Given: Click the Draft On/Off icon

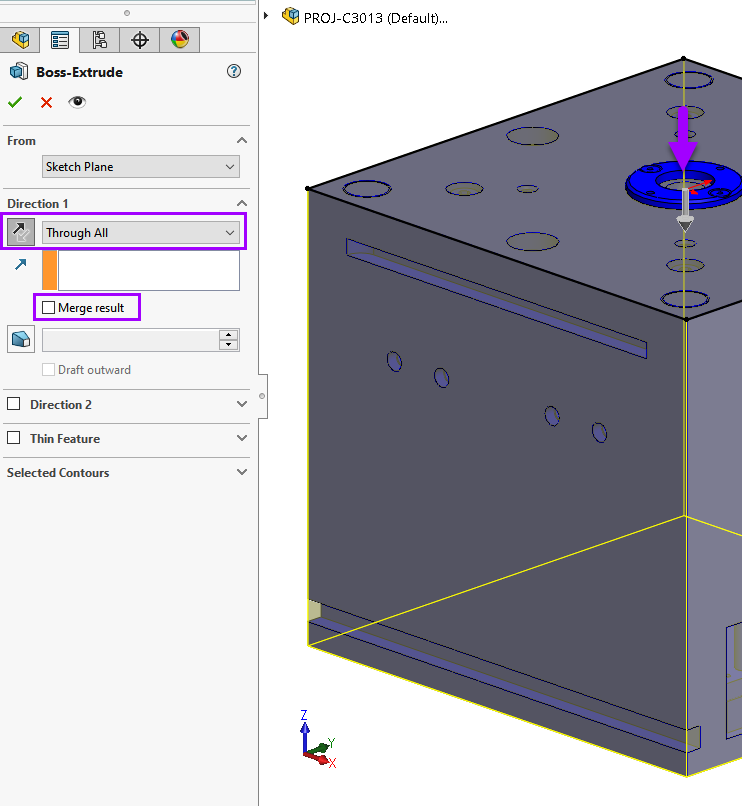Looking at the screenshot, I should (19, 339).
